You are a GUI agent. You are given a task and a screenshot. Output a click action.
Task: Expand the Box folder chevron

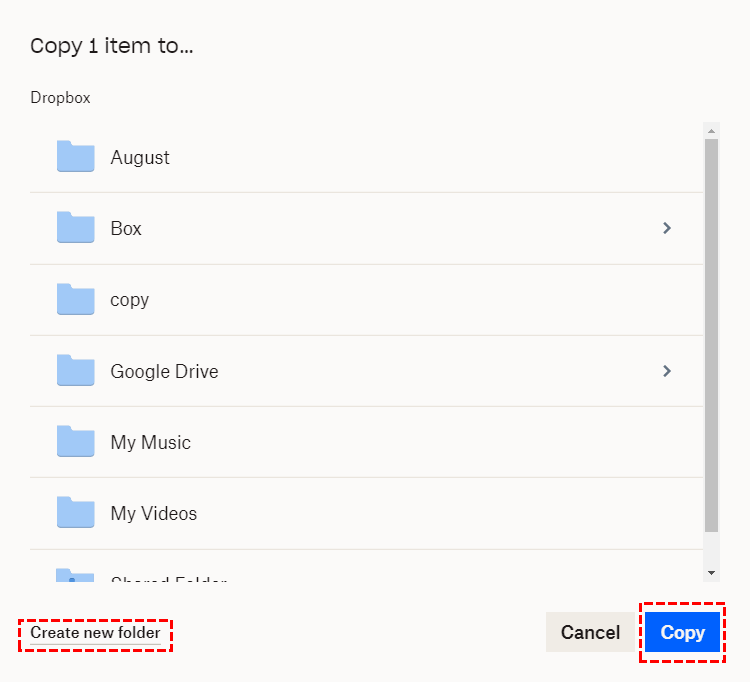click(x=667, y=228)
